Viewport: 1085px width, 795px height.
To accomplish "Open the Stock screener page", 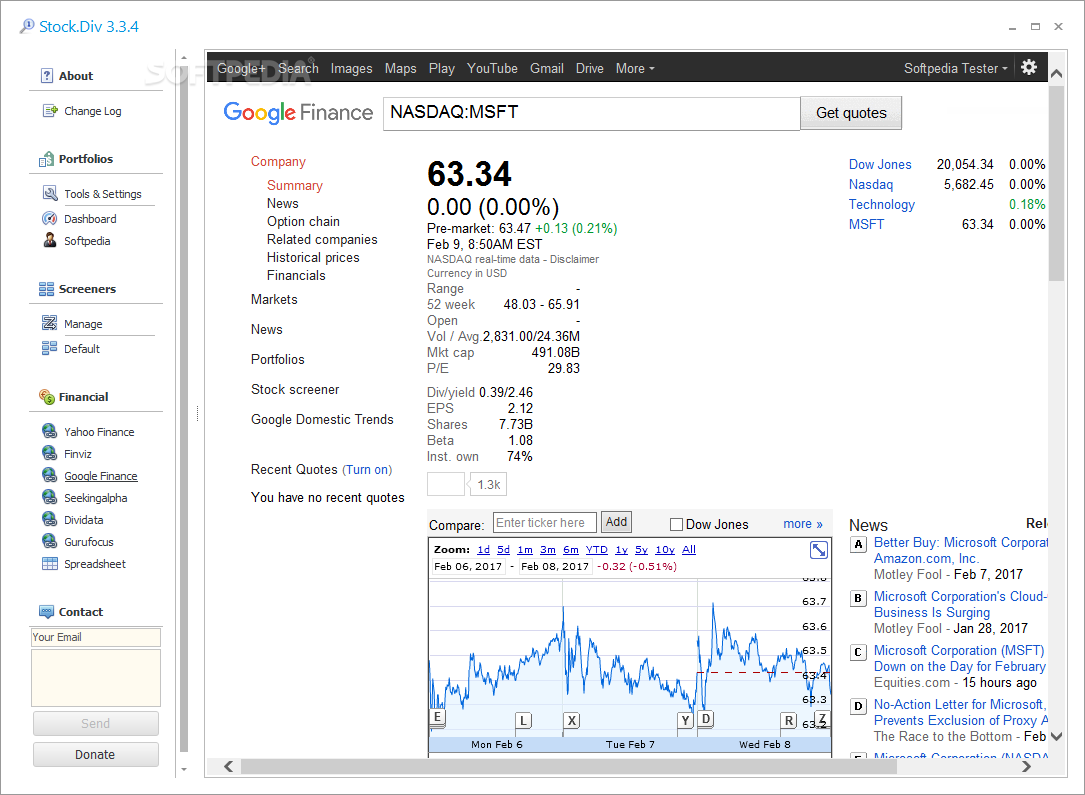I will point(295,390).
